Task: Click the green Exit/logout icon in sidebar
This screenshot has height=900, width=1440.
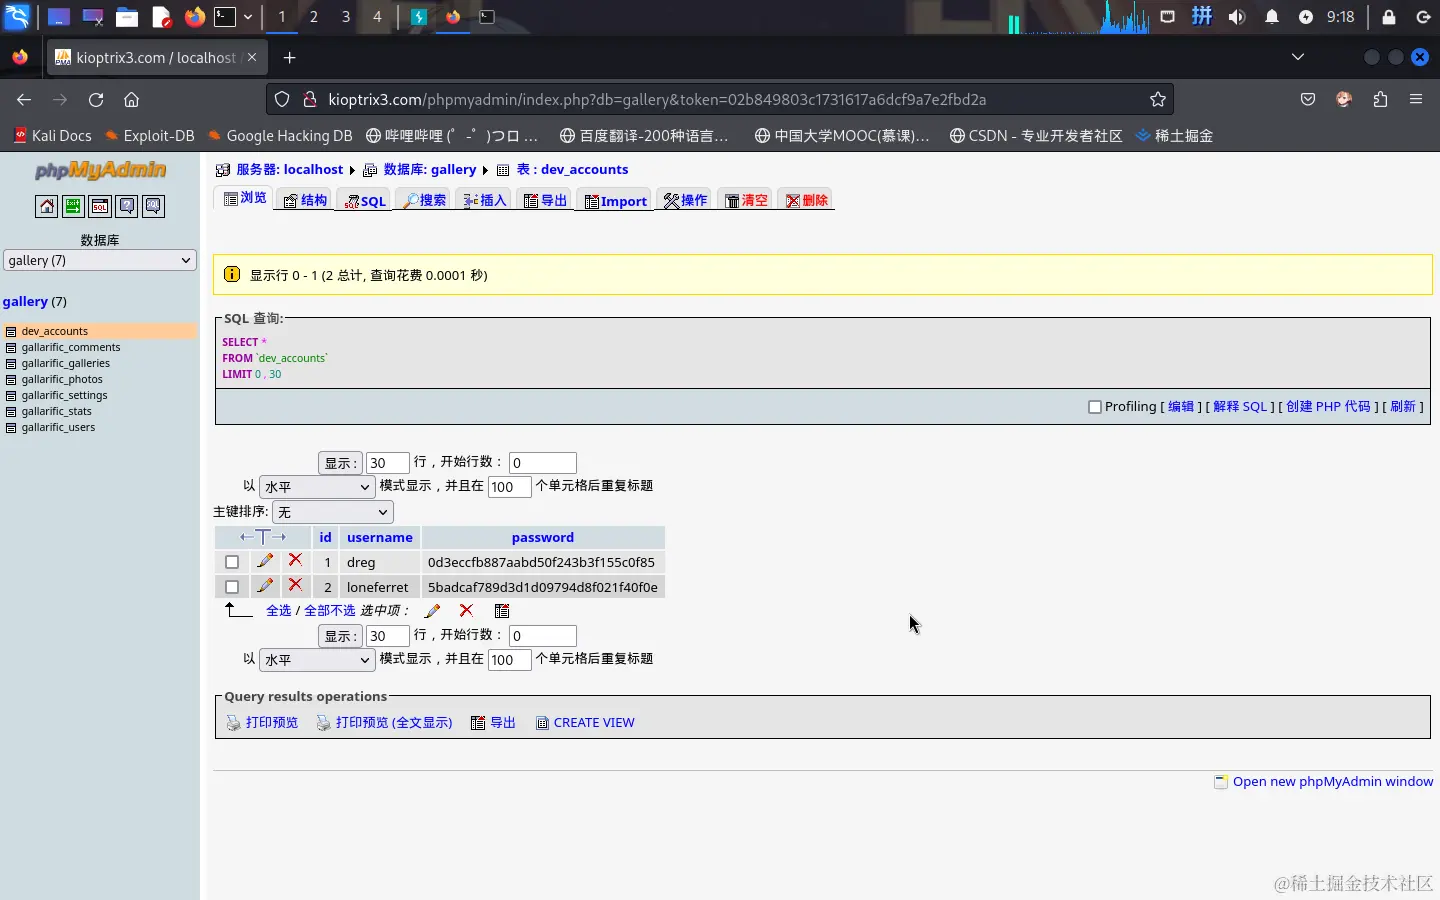Action: [x=73, y=206]
